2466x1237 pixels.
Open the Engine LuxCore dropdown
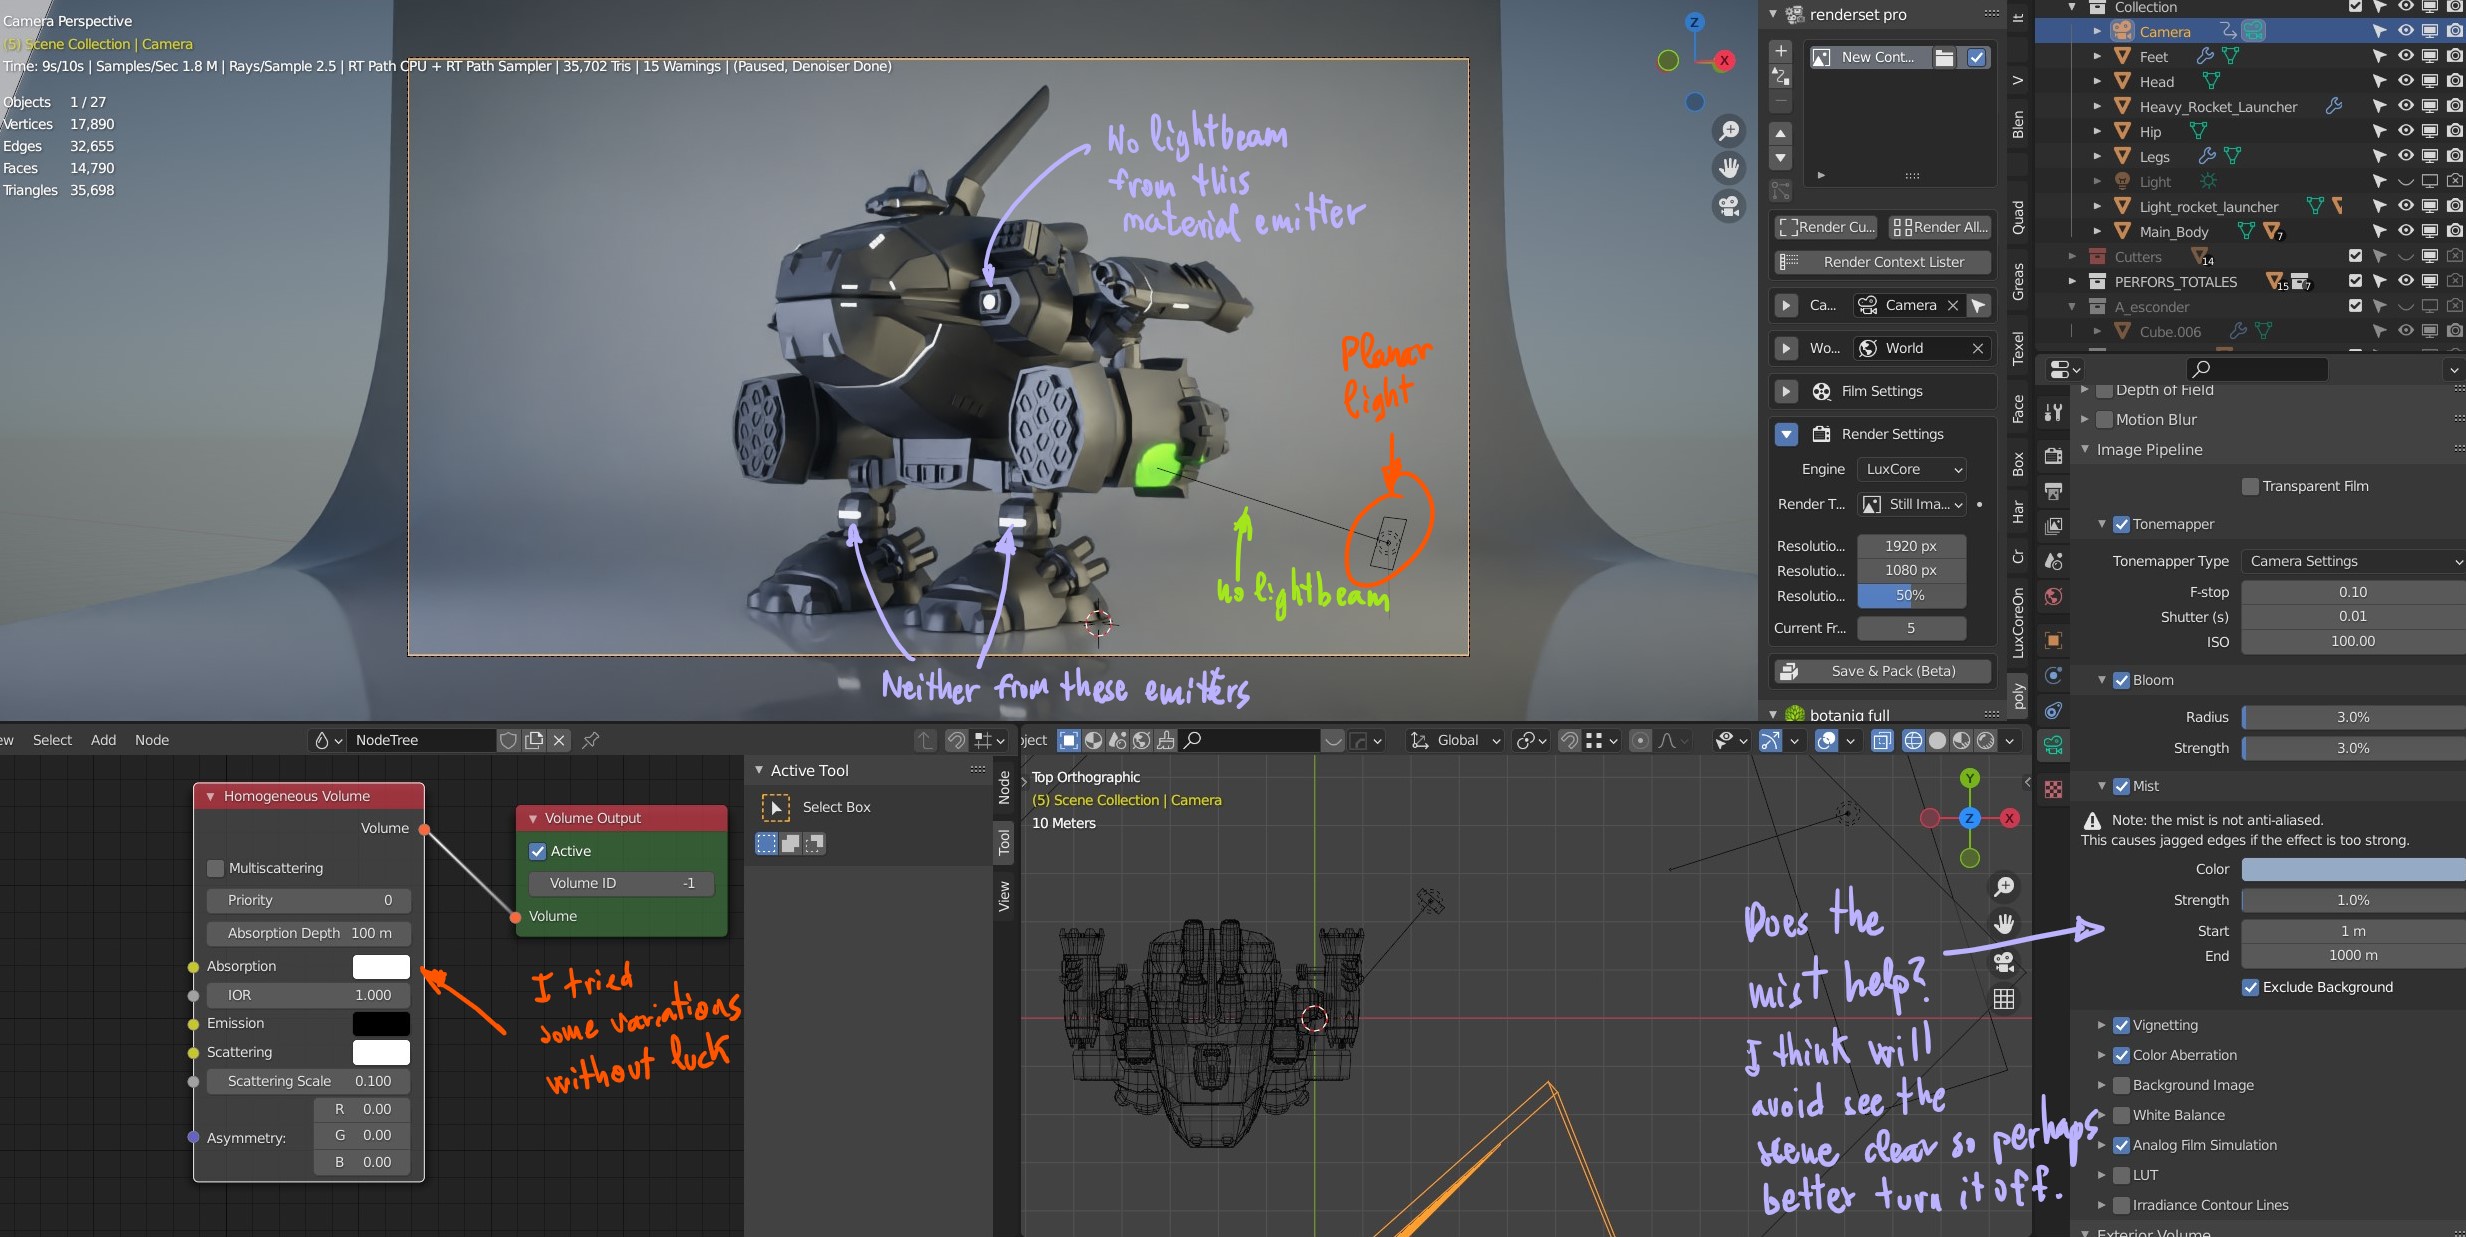(x=1912, y=469)
